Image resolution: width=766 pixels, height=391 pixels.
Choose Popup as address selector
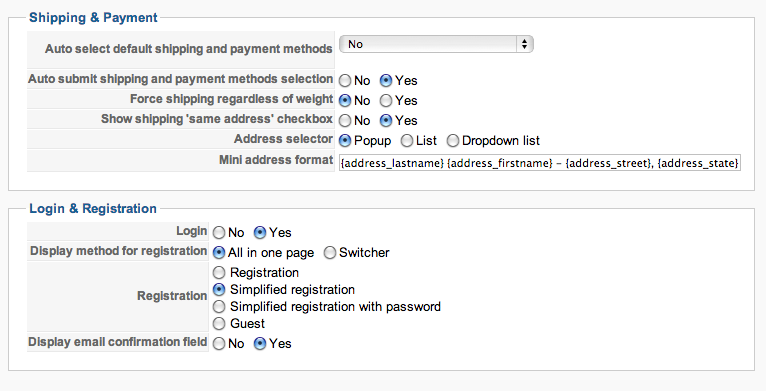345,141
